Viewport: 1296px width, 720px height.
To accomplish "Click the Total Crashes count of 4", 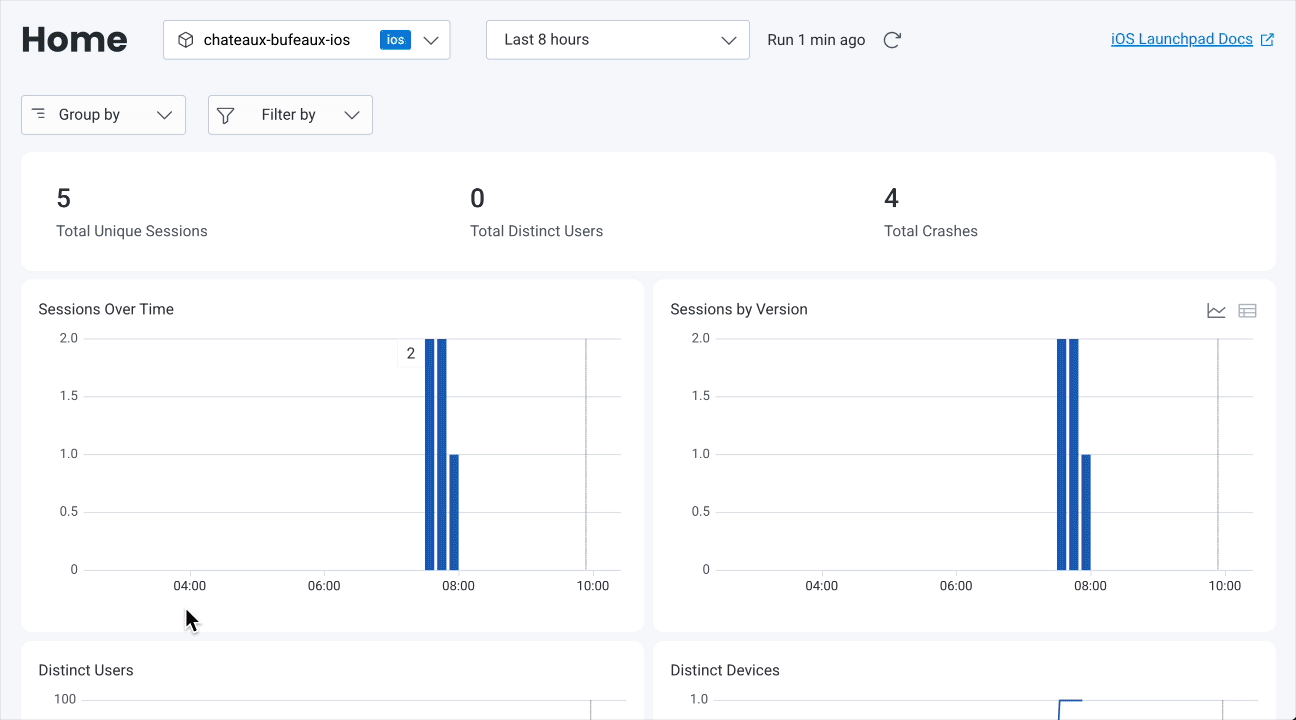I will 891,198.
